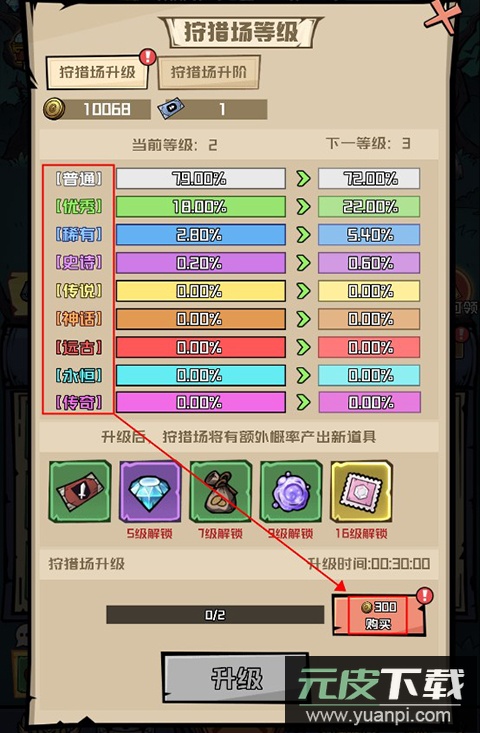Tap the sword ticket reward icon
This screenshot has width=480, height=733.
[80, 491]
